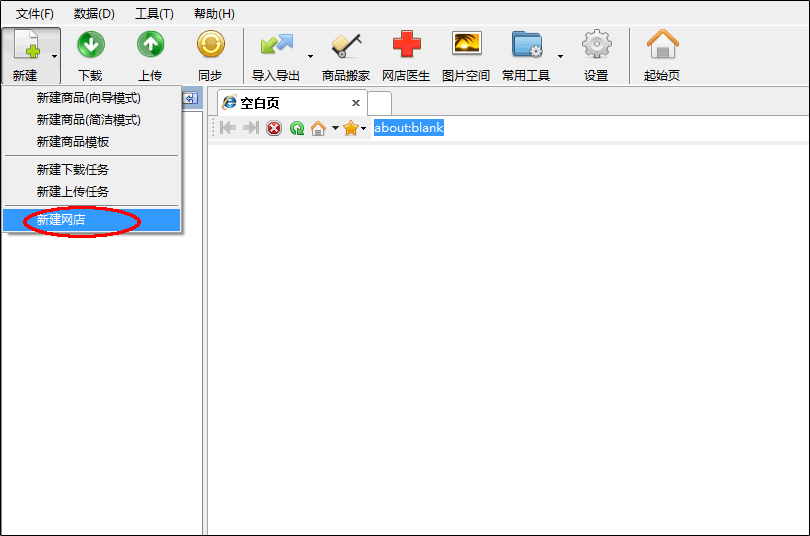Switch to the 空白页 tab
The height and width of the screenshot is (536, 810).
coord(292,103)
